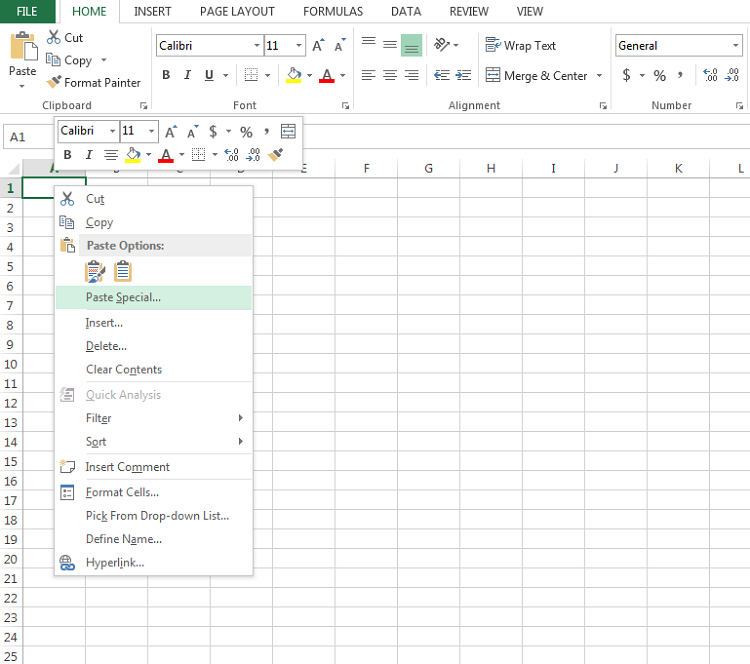Expand the Merge & Center dropdown arrow
Screen dimensions: 750x664
coord(599,76)
